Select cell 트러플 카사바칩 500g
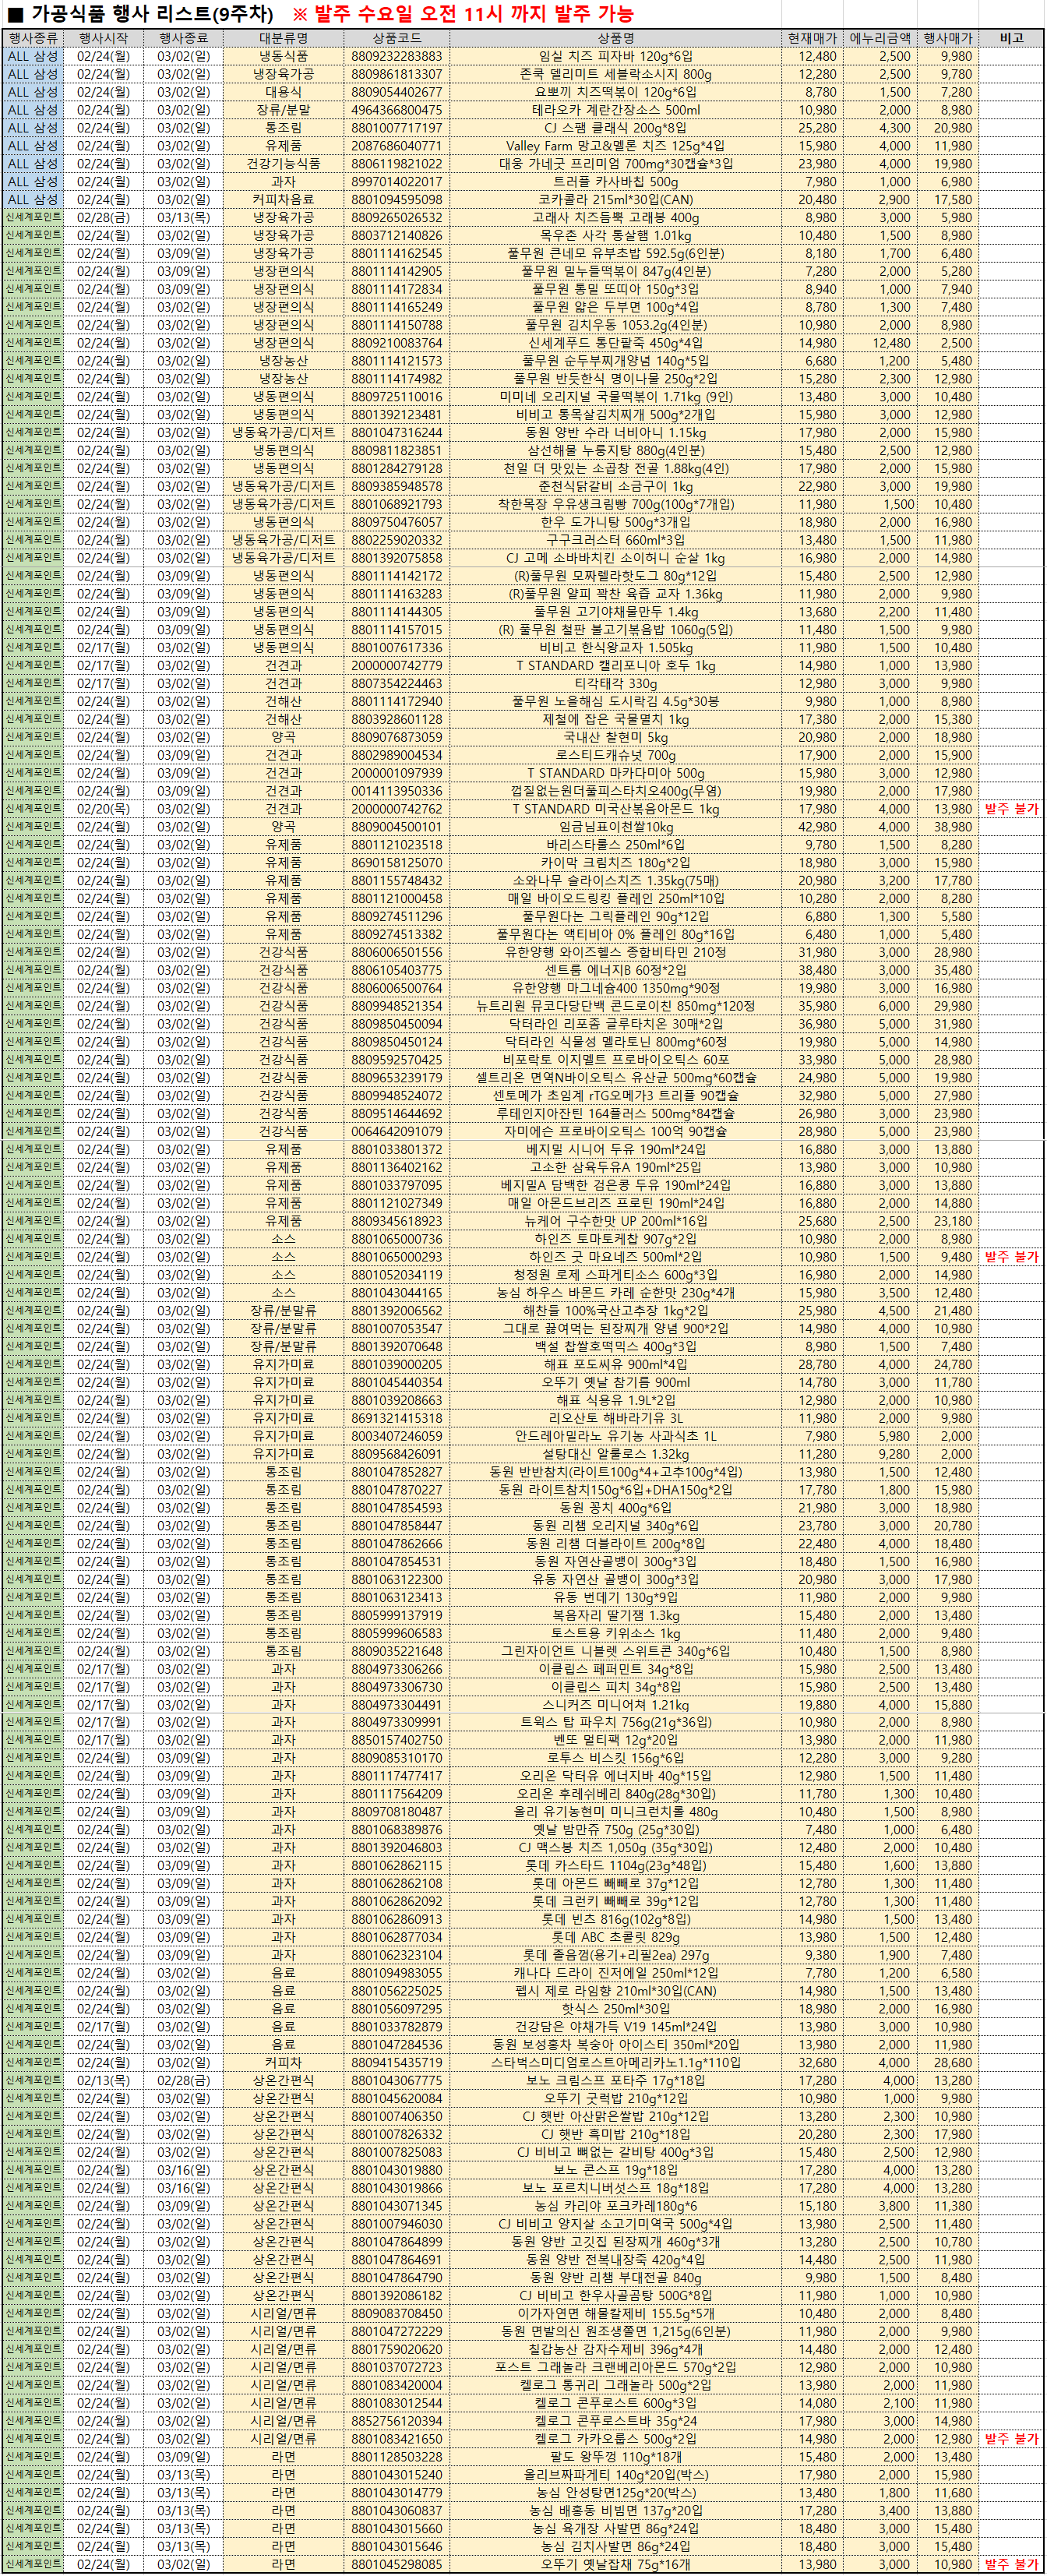Screen dimensions: 1047x2576 (x=616, y=182)
